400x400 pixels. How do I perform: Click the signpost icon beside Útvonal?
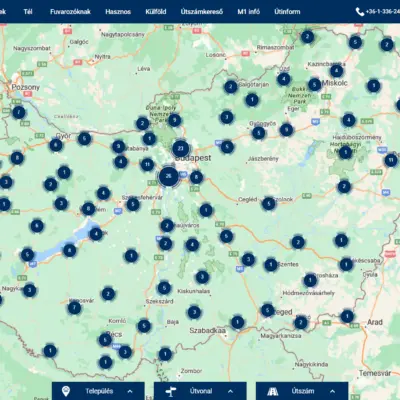[x=170, y=391]
